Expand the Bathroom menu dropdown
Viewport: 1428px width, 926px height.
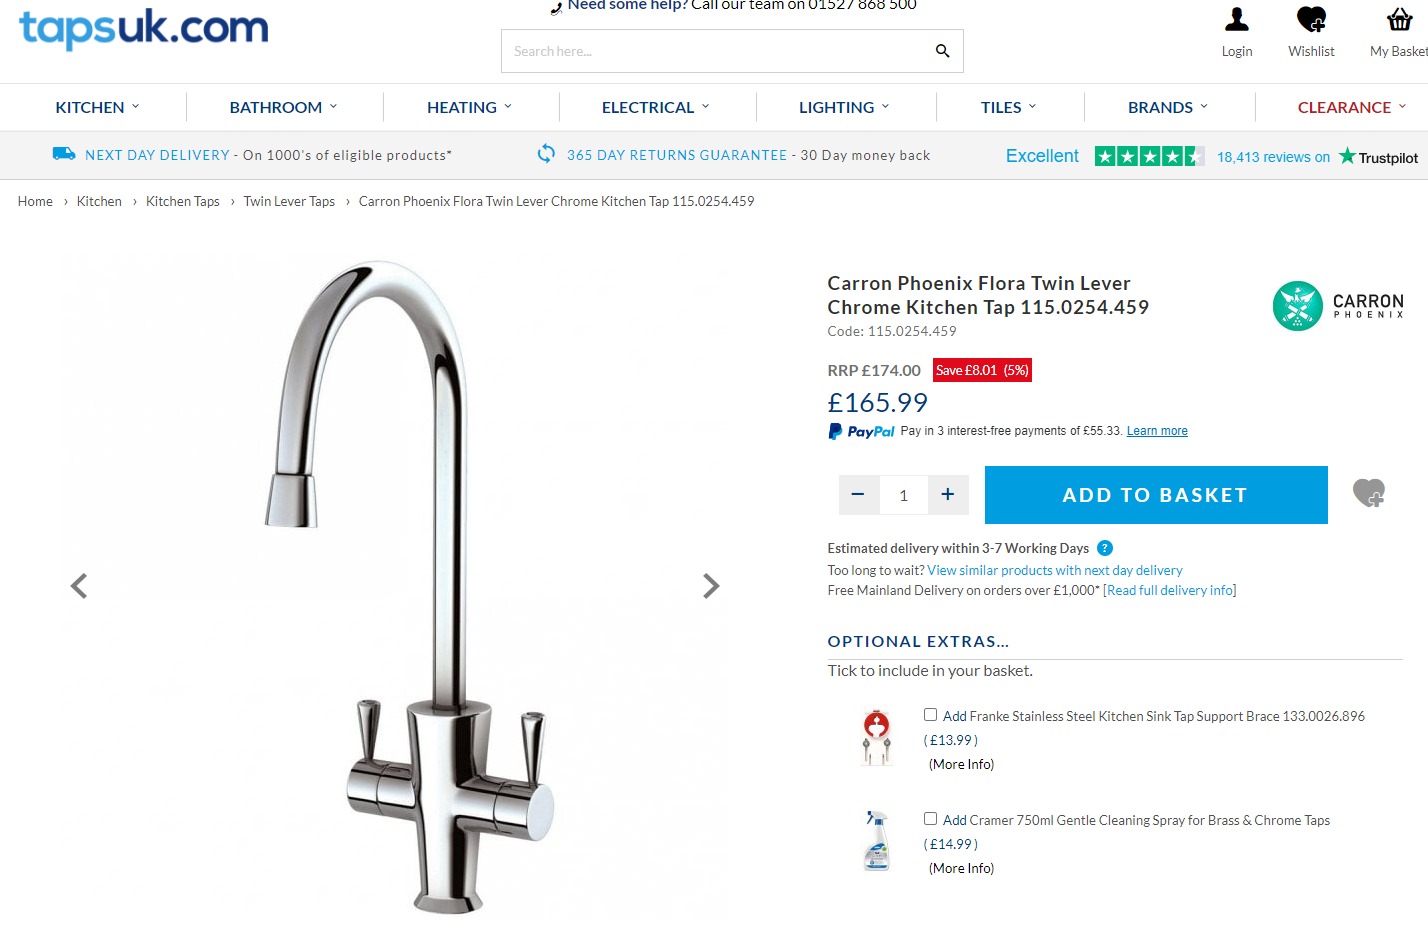tap(283, 107)
